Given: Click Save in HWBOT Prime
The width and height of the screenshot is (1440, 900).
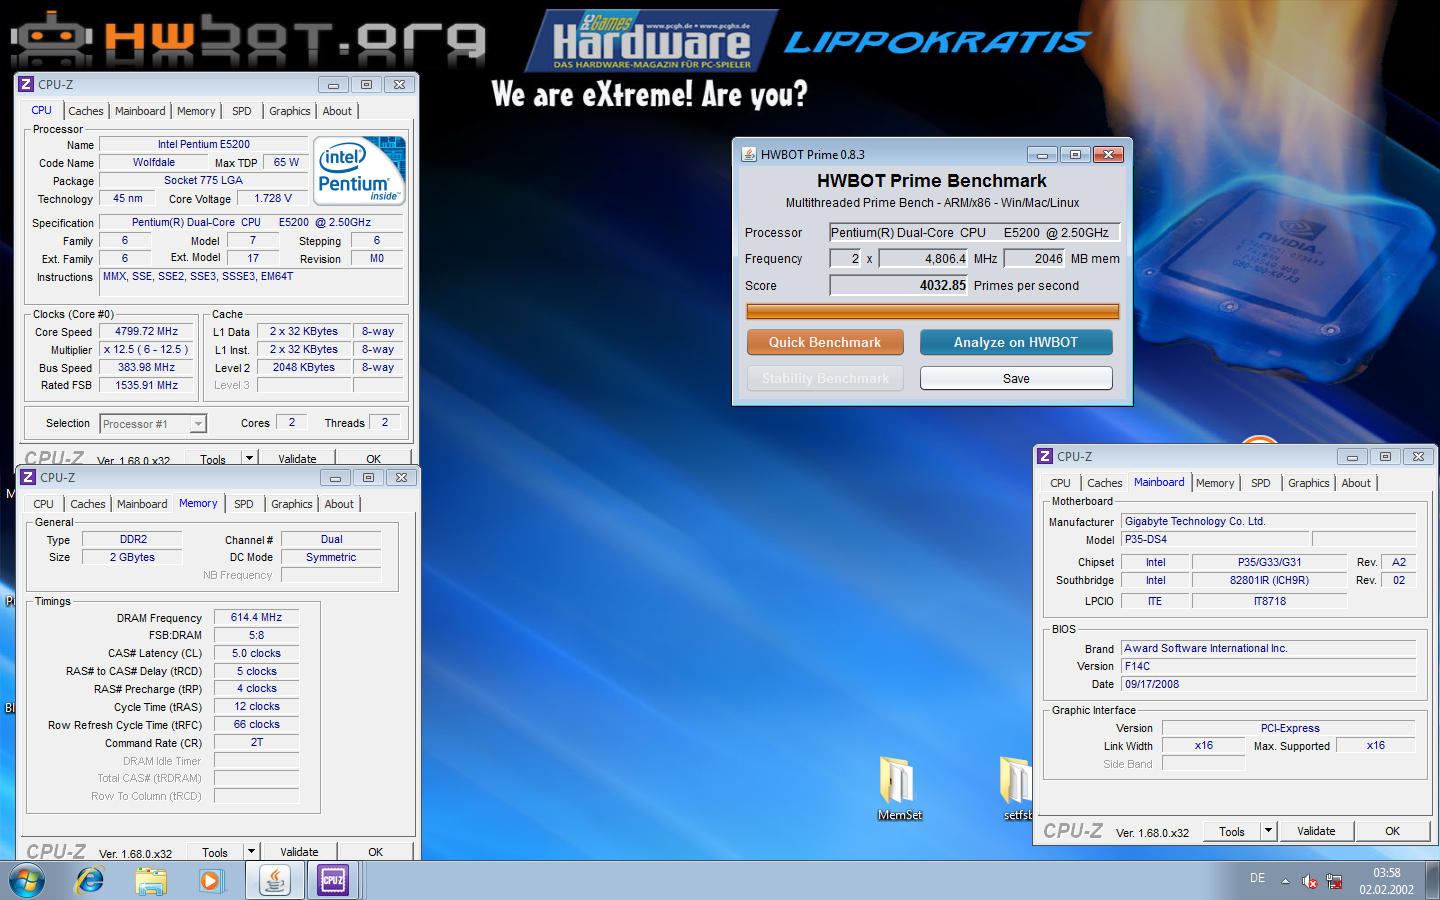Looking at the screenshot, I should pyautogui.click(x=1016, y=378).
